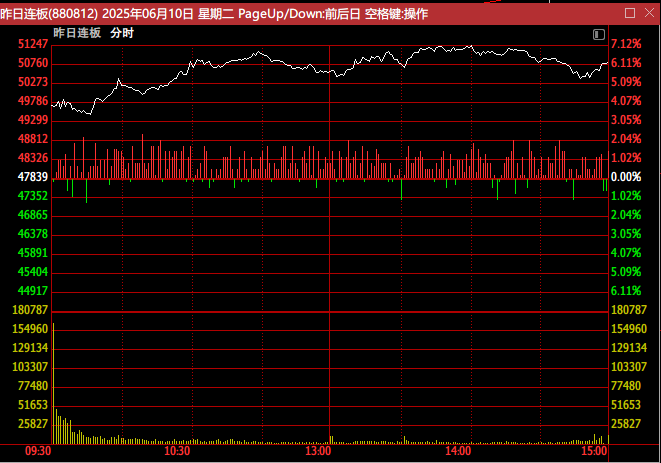This screenshot has width=661, height=463.
Task: Click the tall opening volume bars at 09:30
Action: tap(57, 425)
